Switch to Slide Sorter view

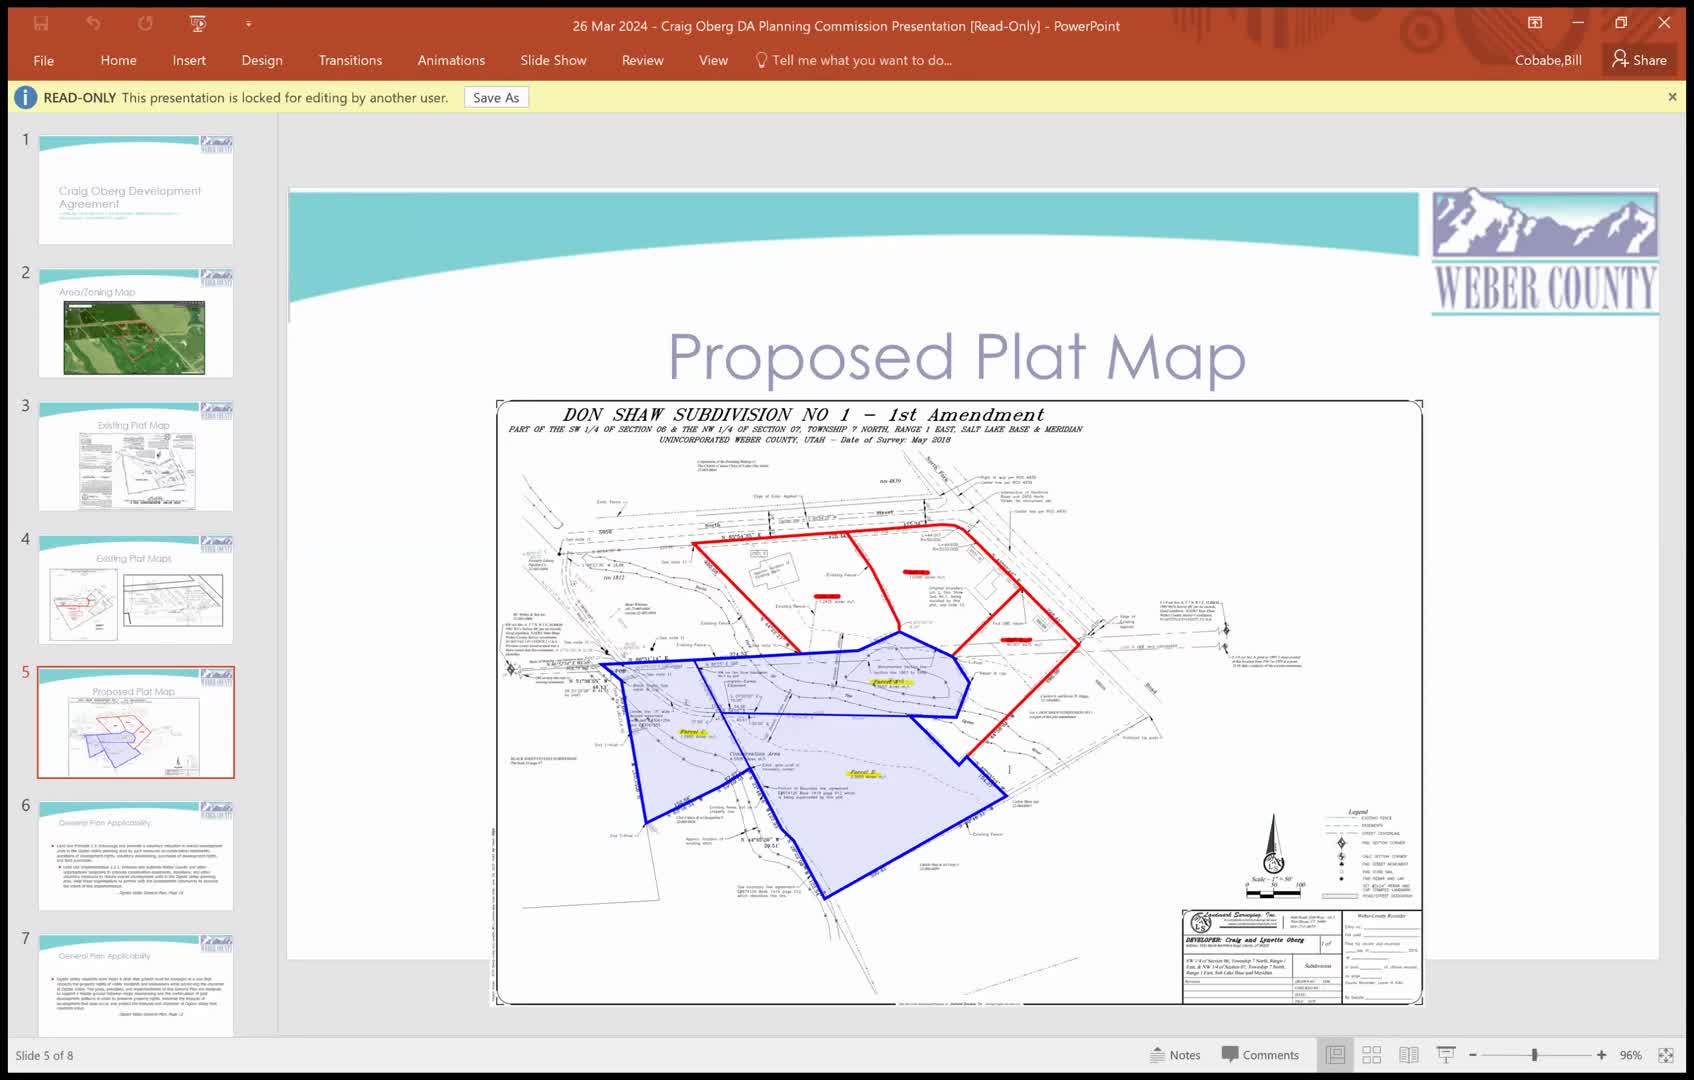click(1372, 1055)
